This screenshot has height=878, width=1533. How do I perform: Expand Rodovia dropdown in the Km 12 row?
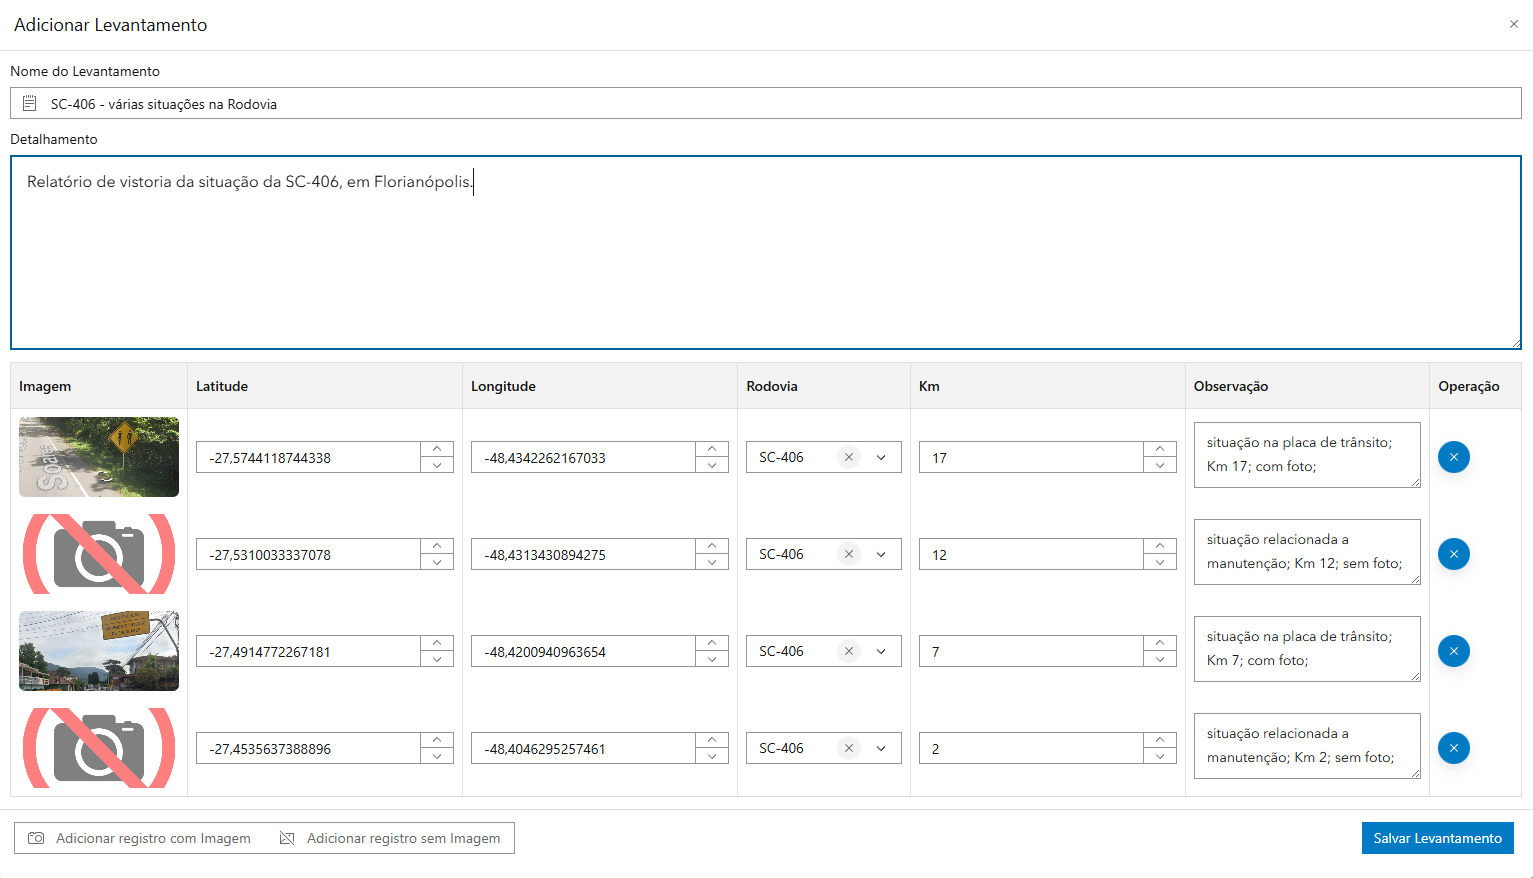(x=881, y=554)
